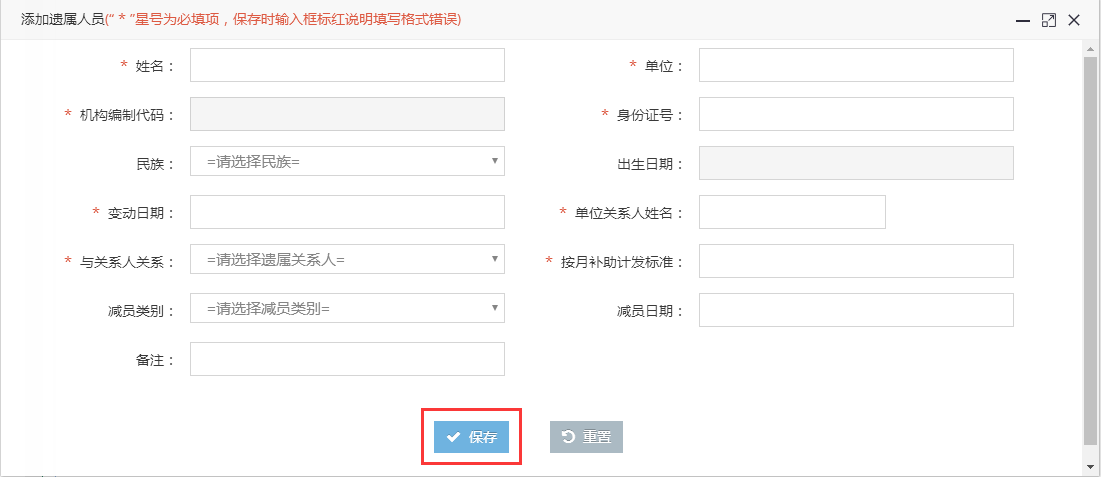Click the 变动日期 date field
The height and width of the screenshot is (477, 1101).
point(348,212)
